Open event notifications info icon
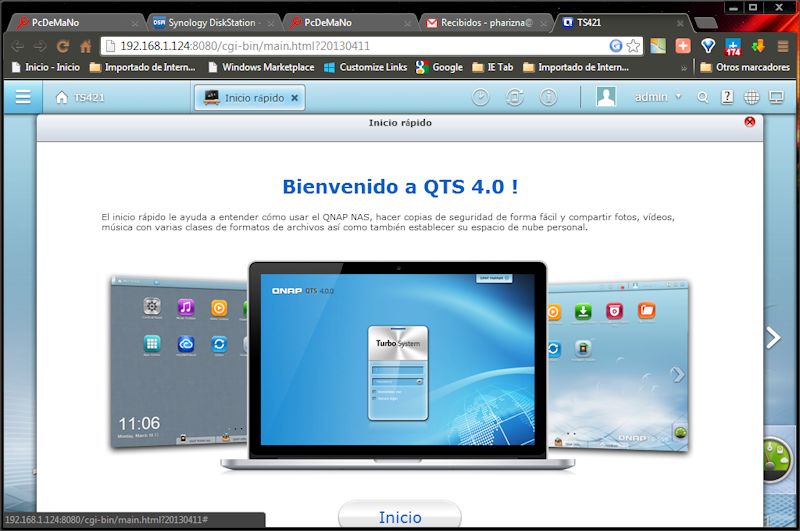 [548, 97]
